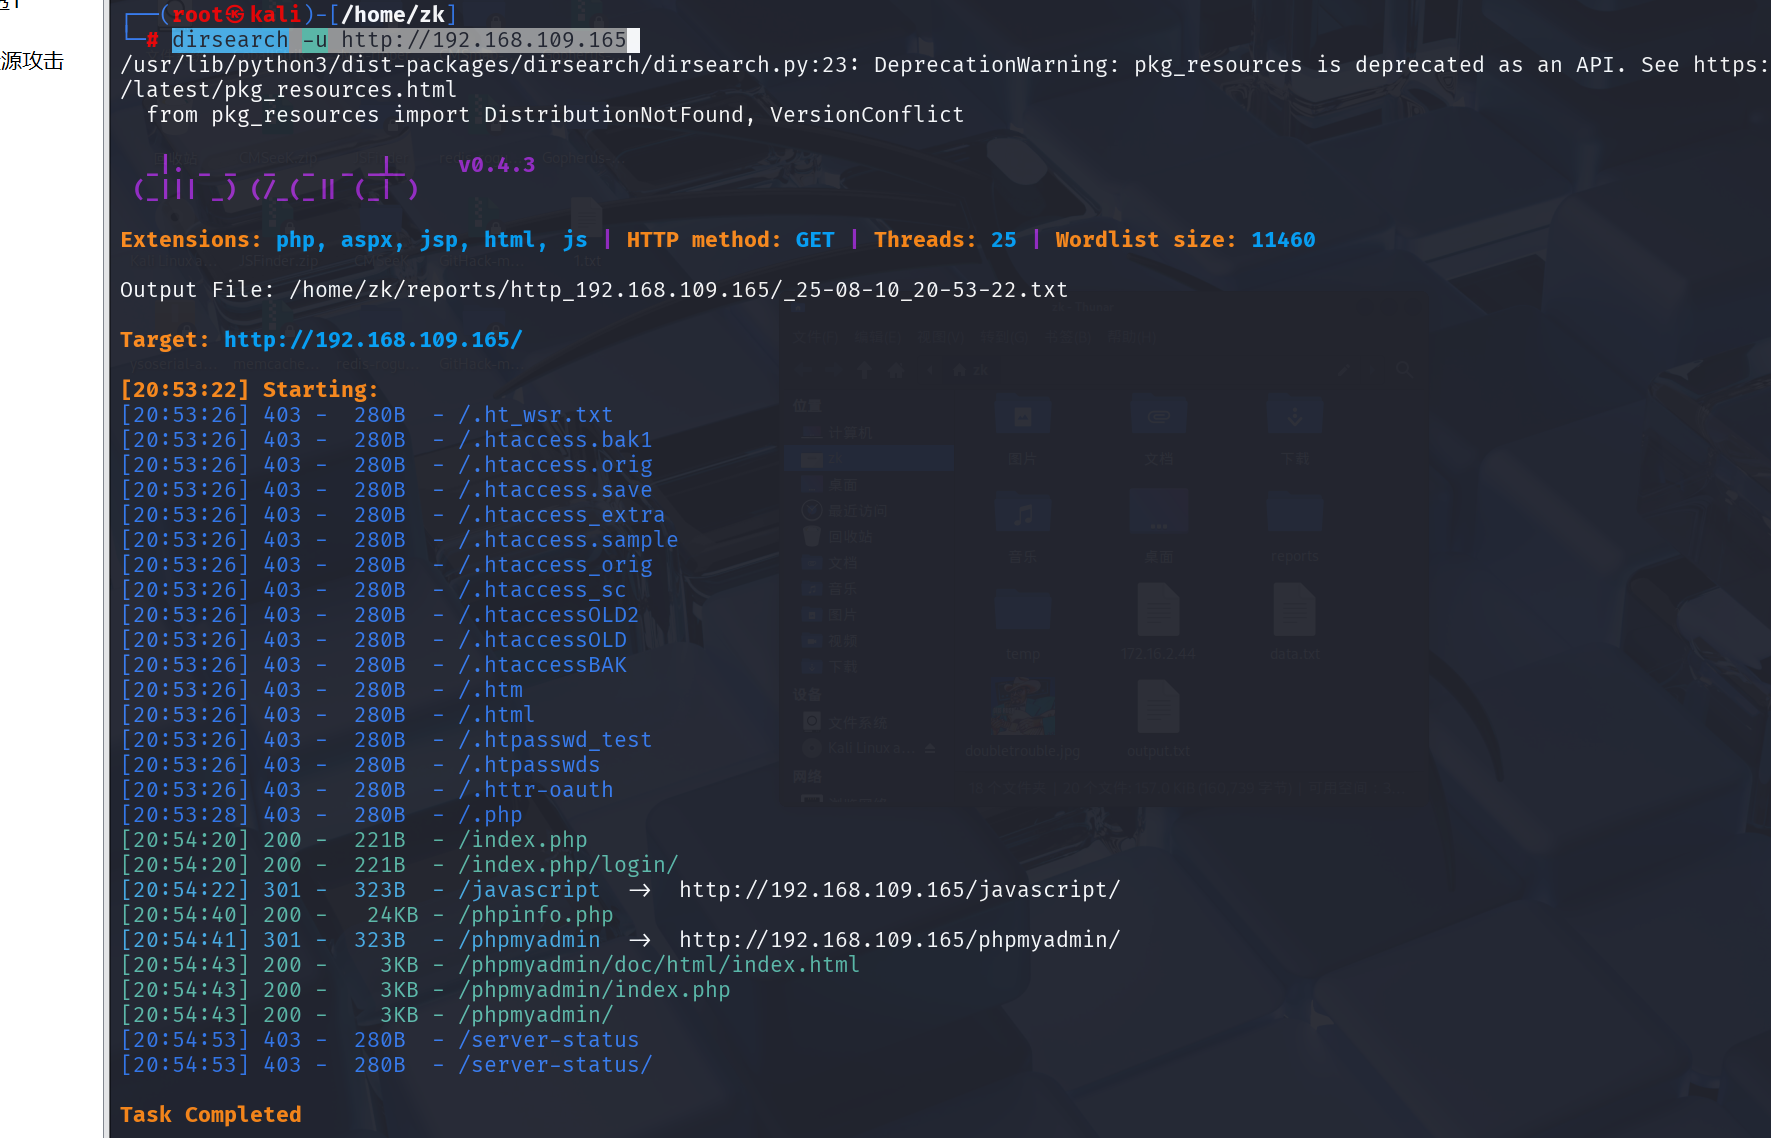Click the /.htpasswd_test result
1771x1138 pixels.
[555, 740]
